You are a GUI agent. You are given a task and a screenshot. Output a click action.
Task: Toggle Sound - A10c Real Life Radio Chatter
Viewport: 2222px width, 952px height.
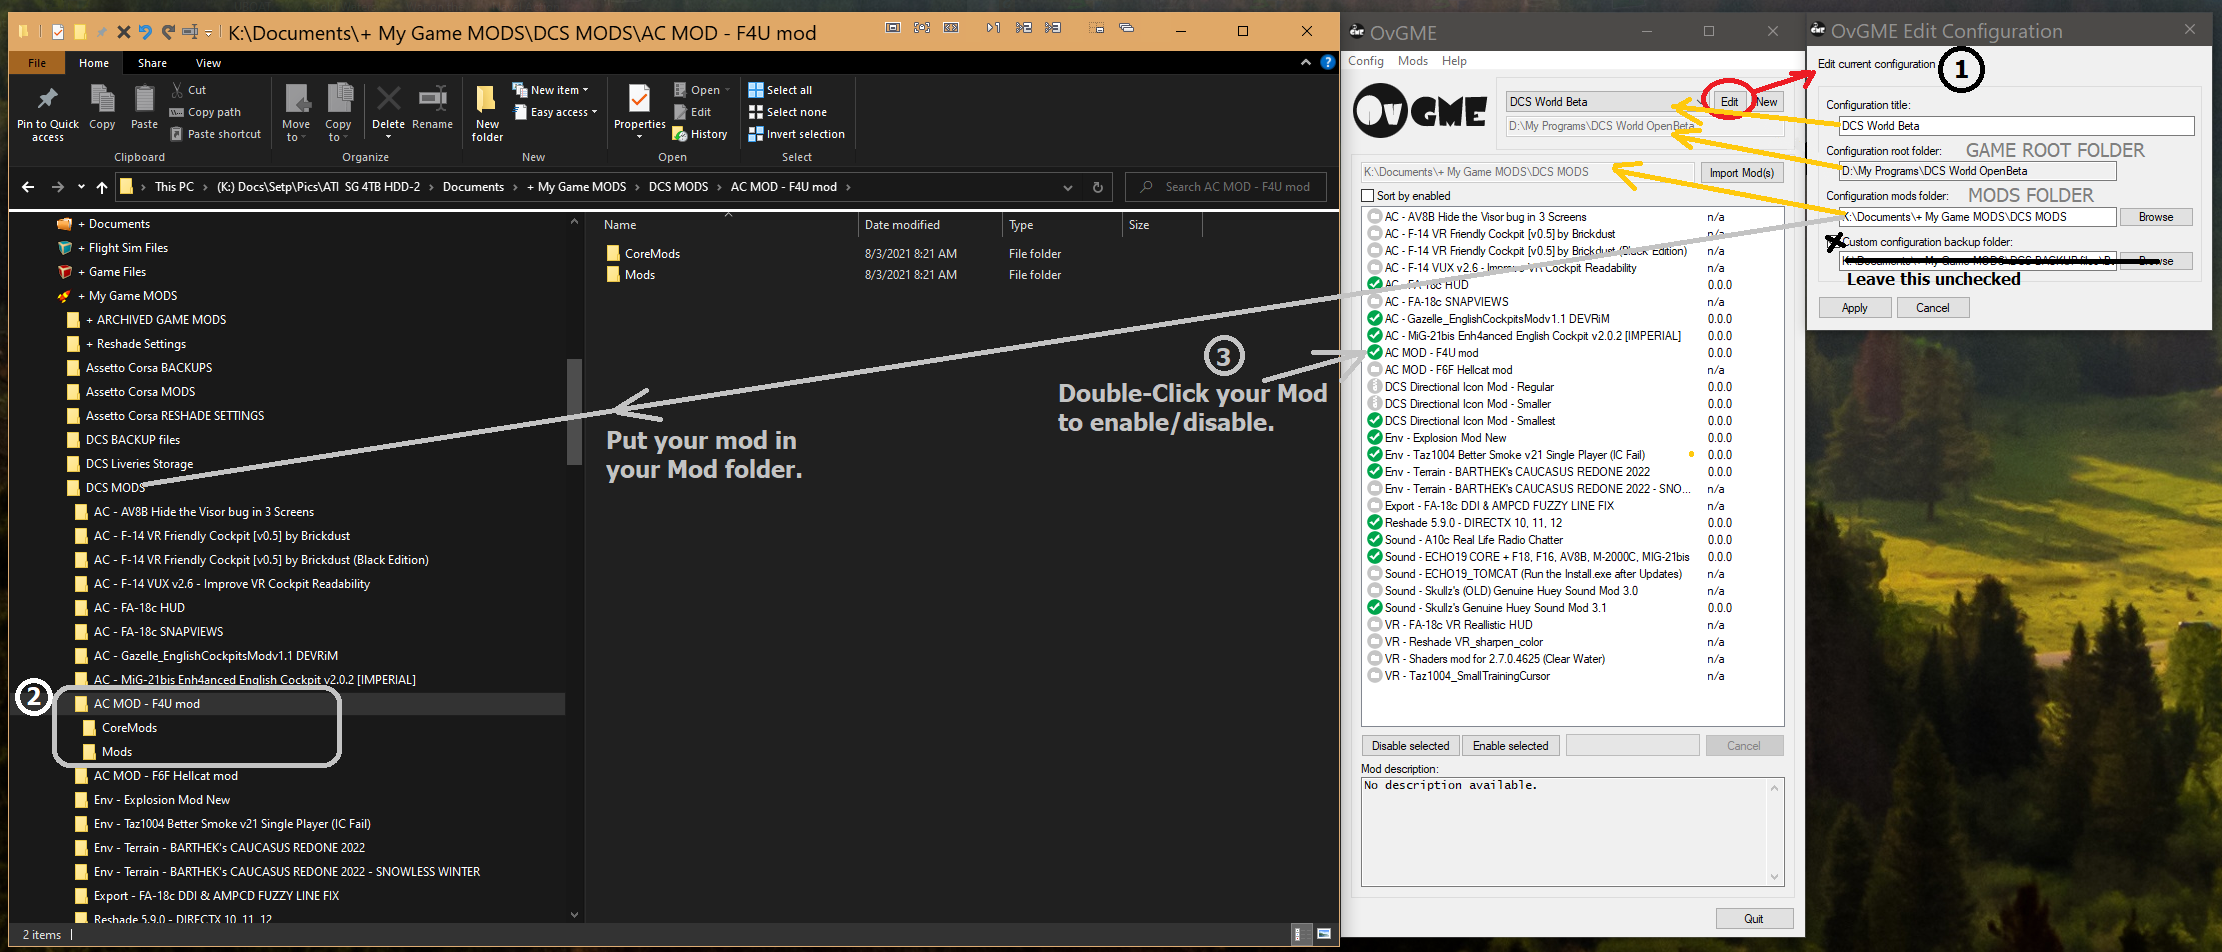coord(1375,540)
